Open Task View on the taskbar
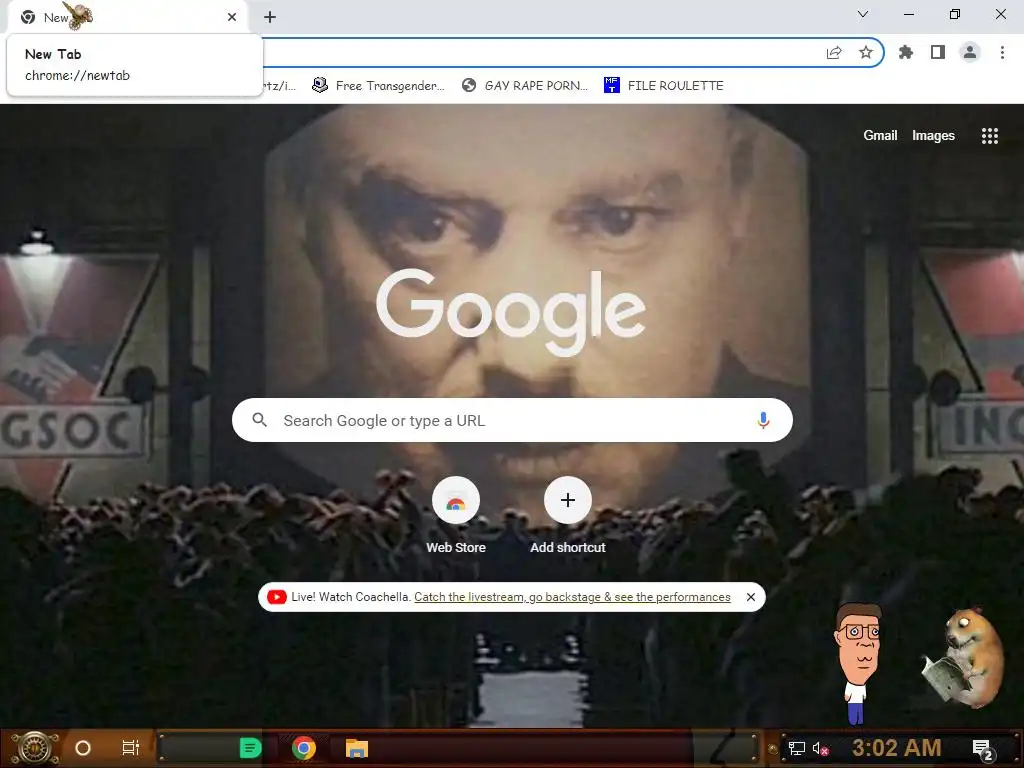The height and width of the screenshot is (768, 1024). [x=131, y=748]
